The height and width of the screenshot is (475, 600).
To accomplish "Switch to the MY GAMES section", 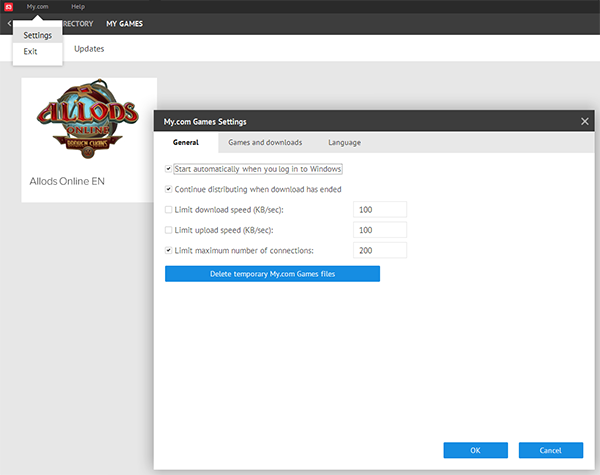I will tap(124, 24).
